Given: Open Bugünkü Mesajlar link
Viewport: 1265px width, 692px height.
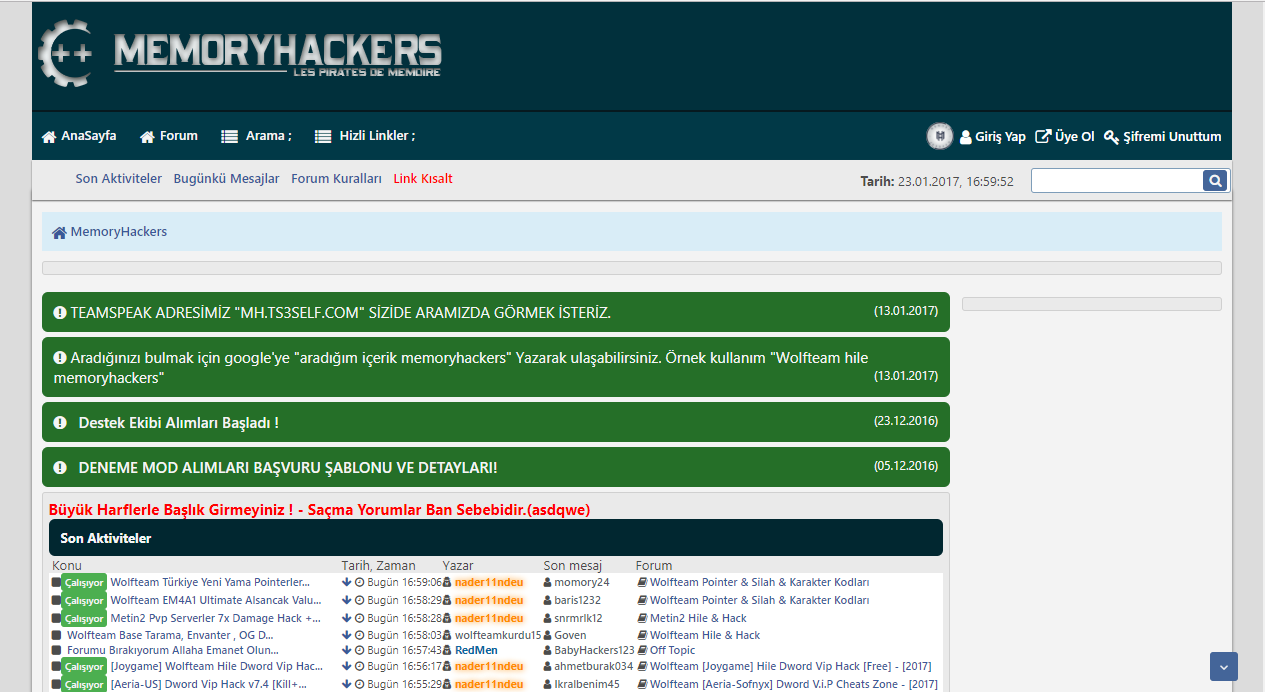Looking at the screenshot, I should pos(226,179).
